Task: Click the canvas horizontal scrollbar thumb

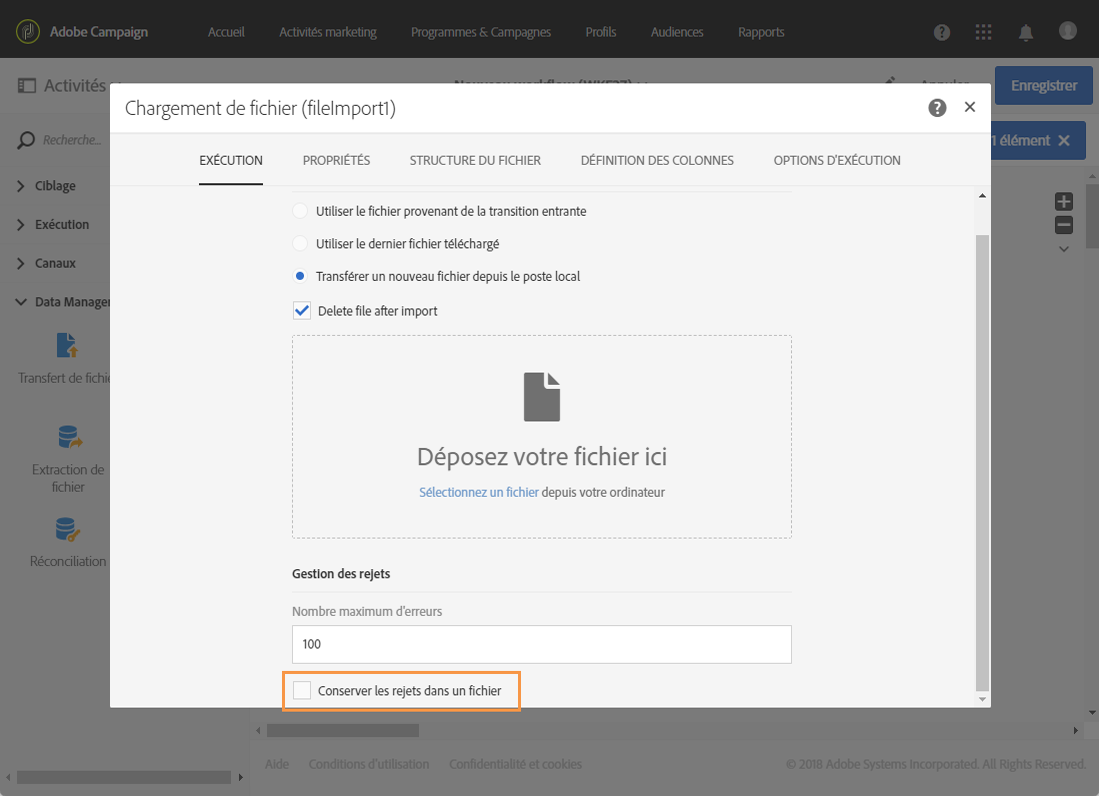Action: pyautogui.click(x=343, y=730)
